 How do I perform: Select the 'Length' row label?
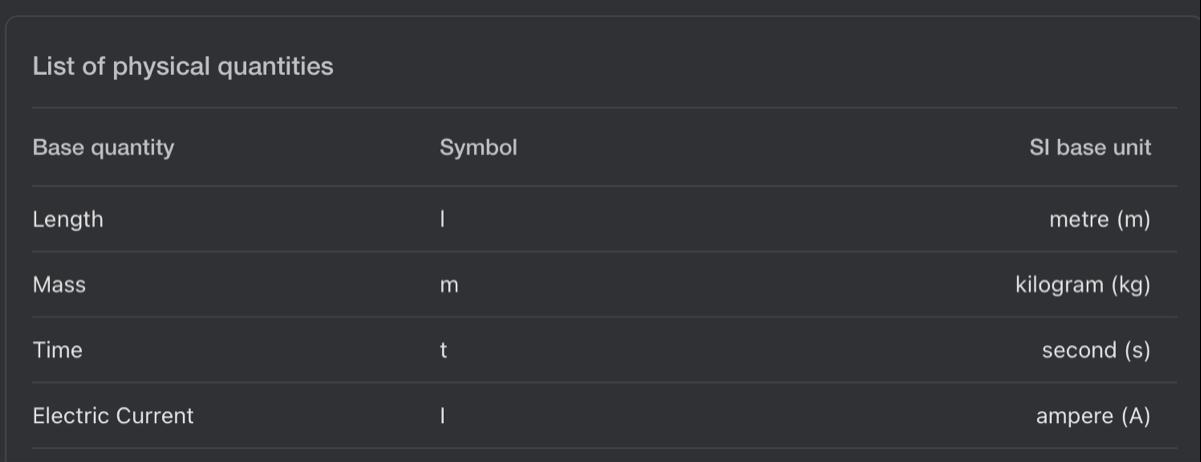68,219
